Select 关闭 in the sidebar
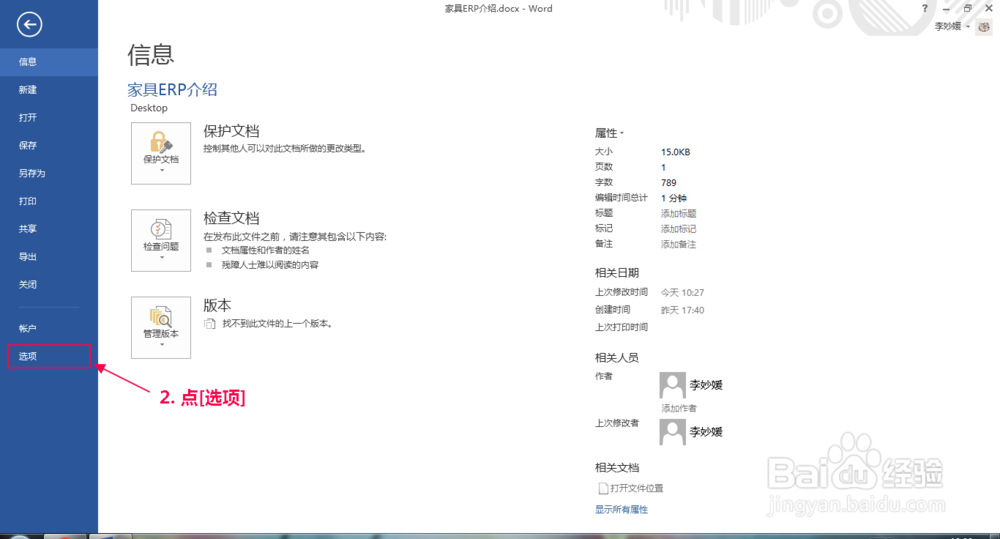1000x539 pixels. tap(49, 284)
